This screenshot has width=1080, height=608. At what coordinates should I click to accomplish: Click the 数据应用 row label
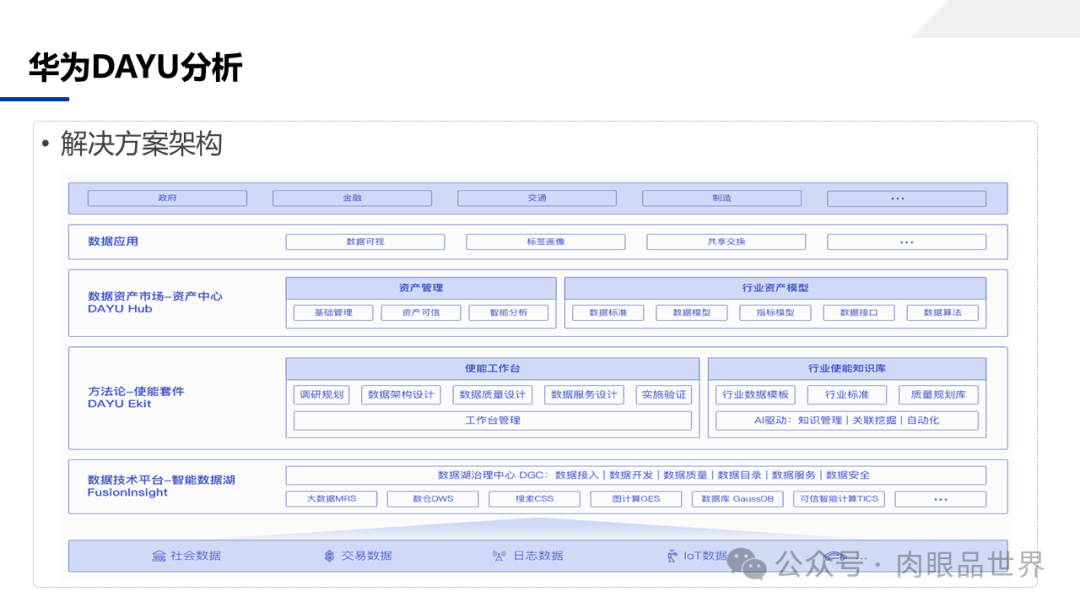tap(113, 242)
